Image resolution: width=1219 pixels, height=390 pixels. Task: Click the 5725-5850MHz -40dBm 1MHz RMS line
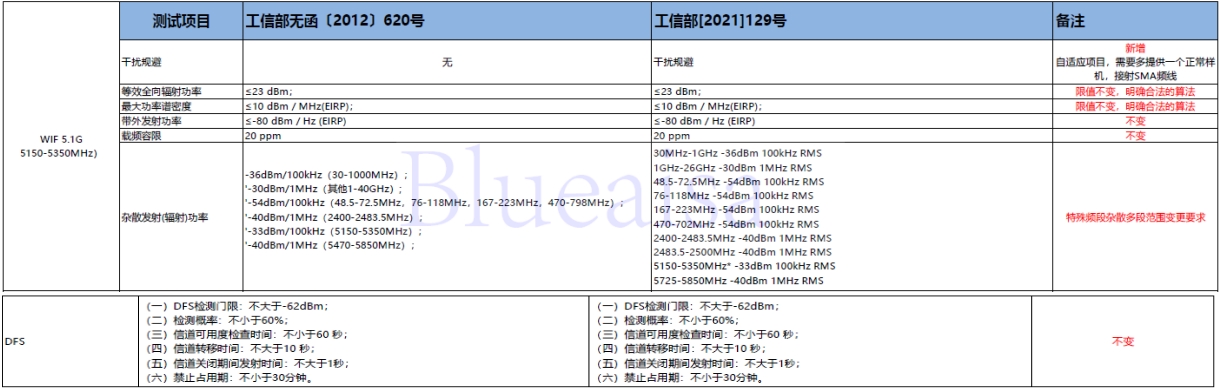tap(738, 282)
